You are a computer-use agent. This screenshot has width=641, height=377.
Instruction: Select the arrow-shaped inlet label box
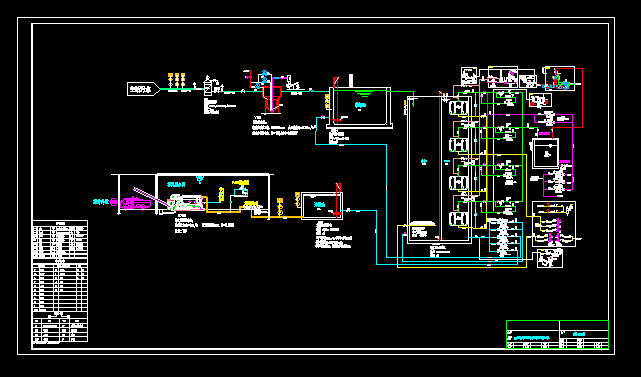[143, 89]
